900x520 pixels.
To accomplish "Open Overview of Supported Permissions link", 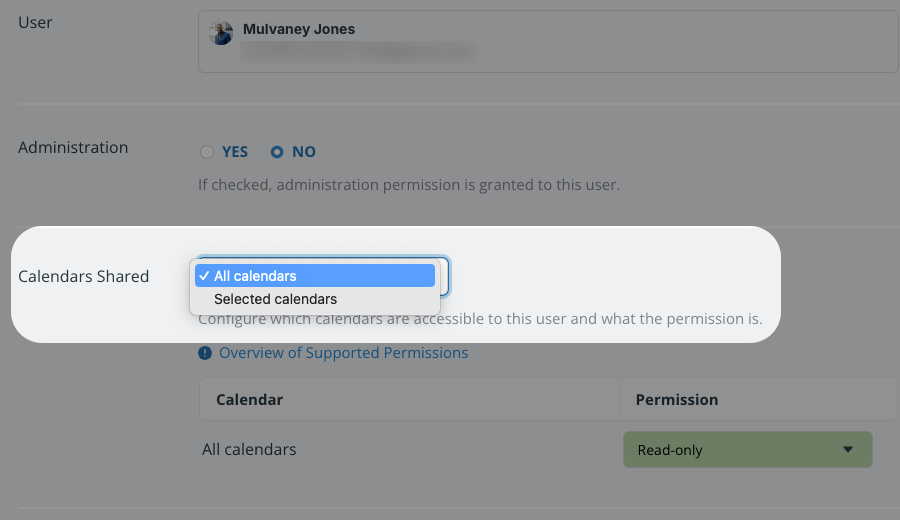I will [x=343, y=353].
